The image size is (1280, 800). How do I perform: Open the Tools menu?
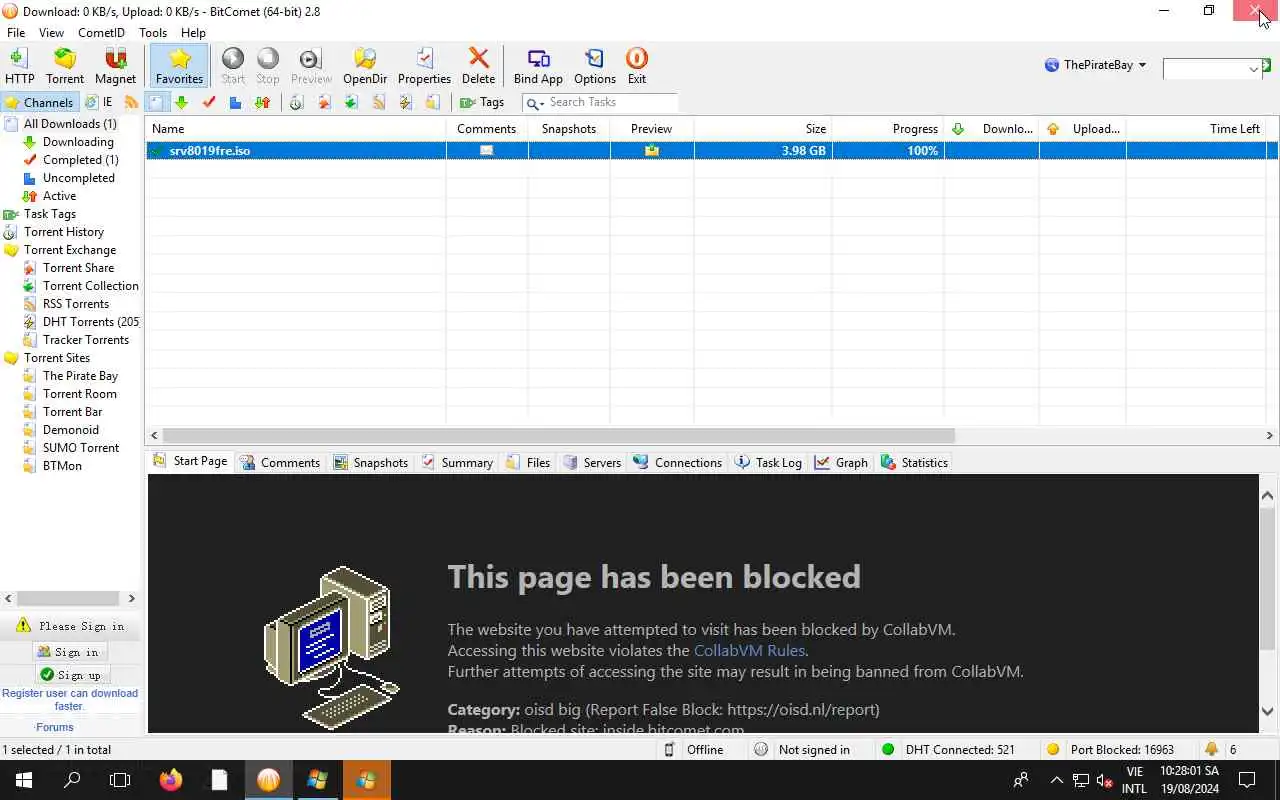pos(153,33)
